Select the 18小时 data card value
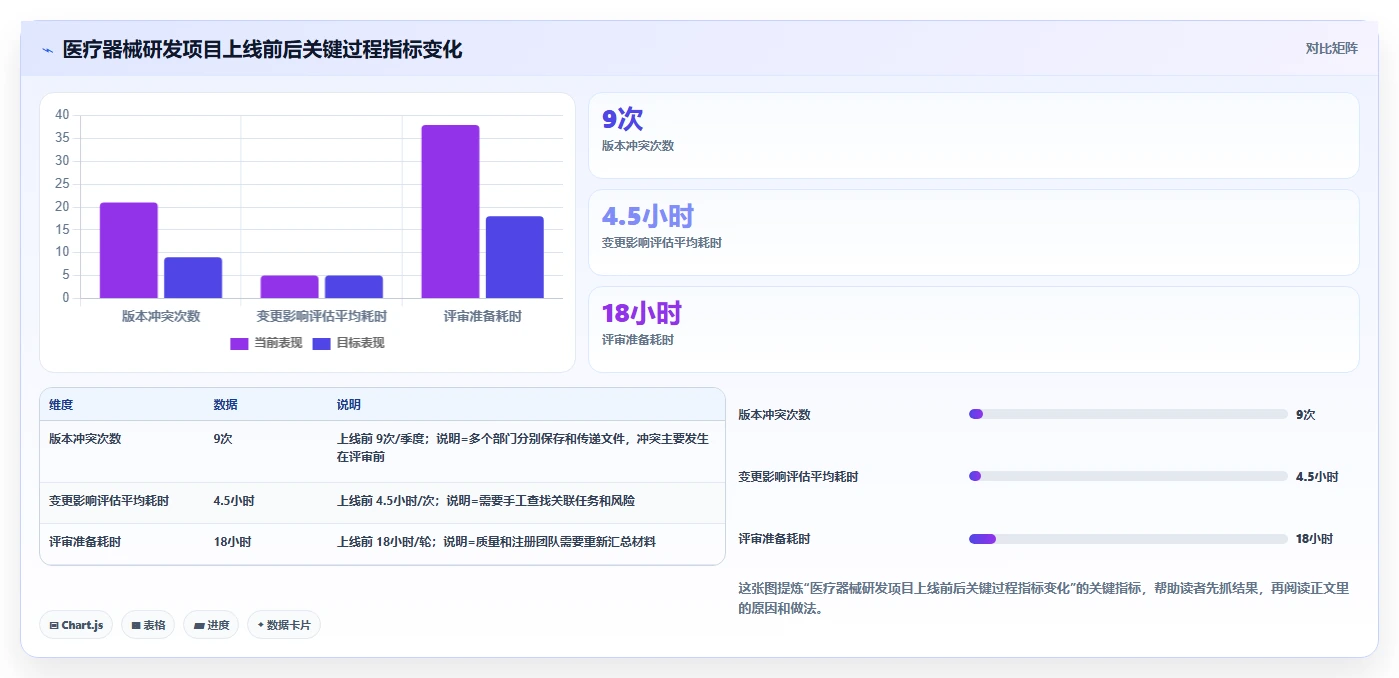The image size is (1399, 678). pyautogui.click(x=641, y=313)
